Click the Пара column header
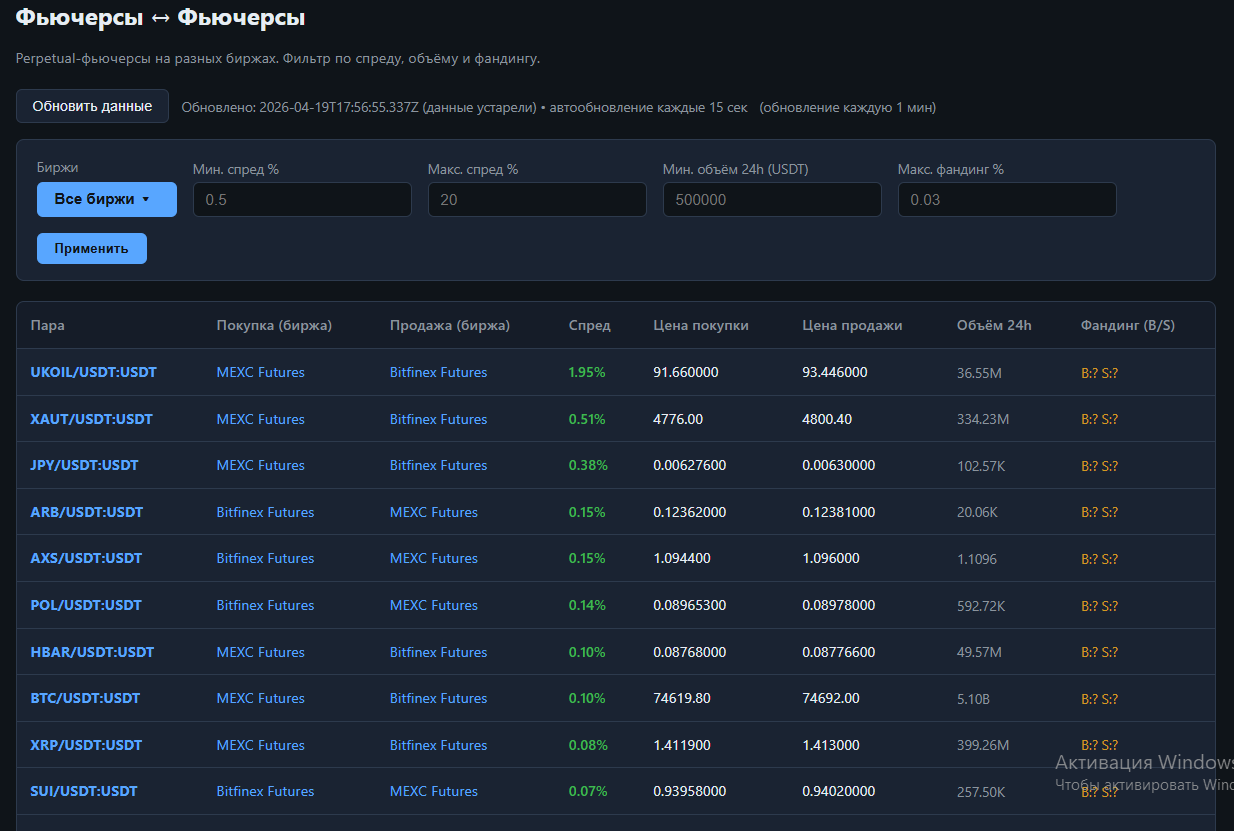The height and width of the screenshot is (831, 1234). click(48, 325)
